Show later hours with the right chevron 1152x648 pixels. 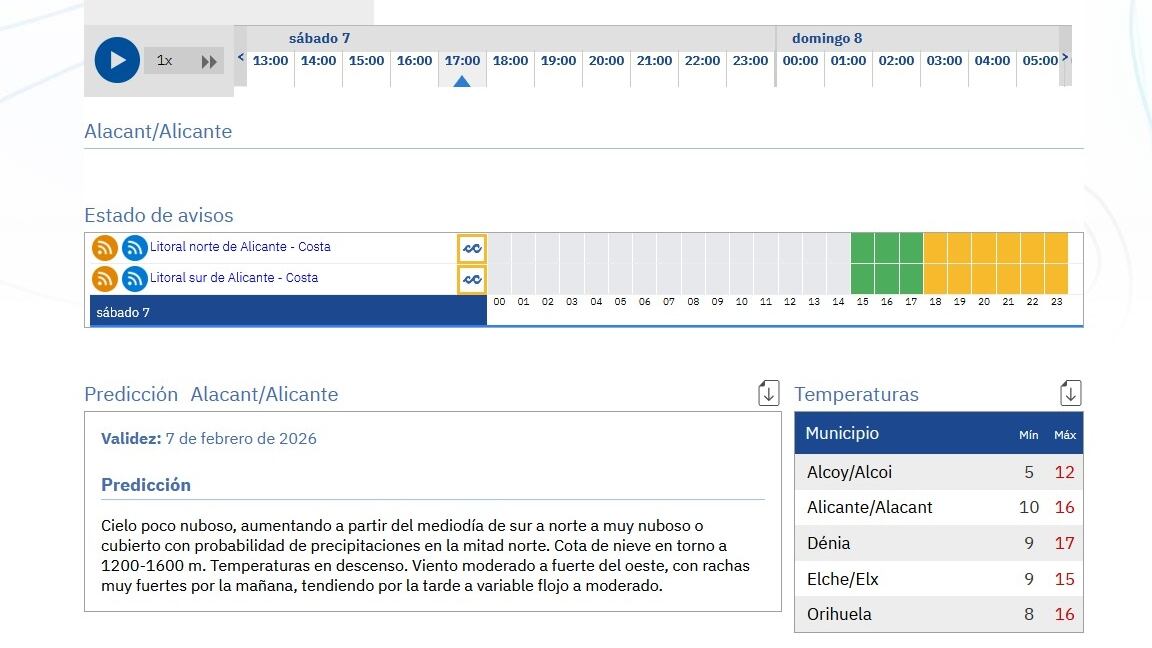(1064, 58)
